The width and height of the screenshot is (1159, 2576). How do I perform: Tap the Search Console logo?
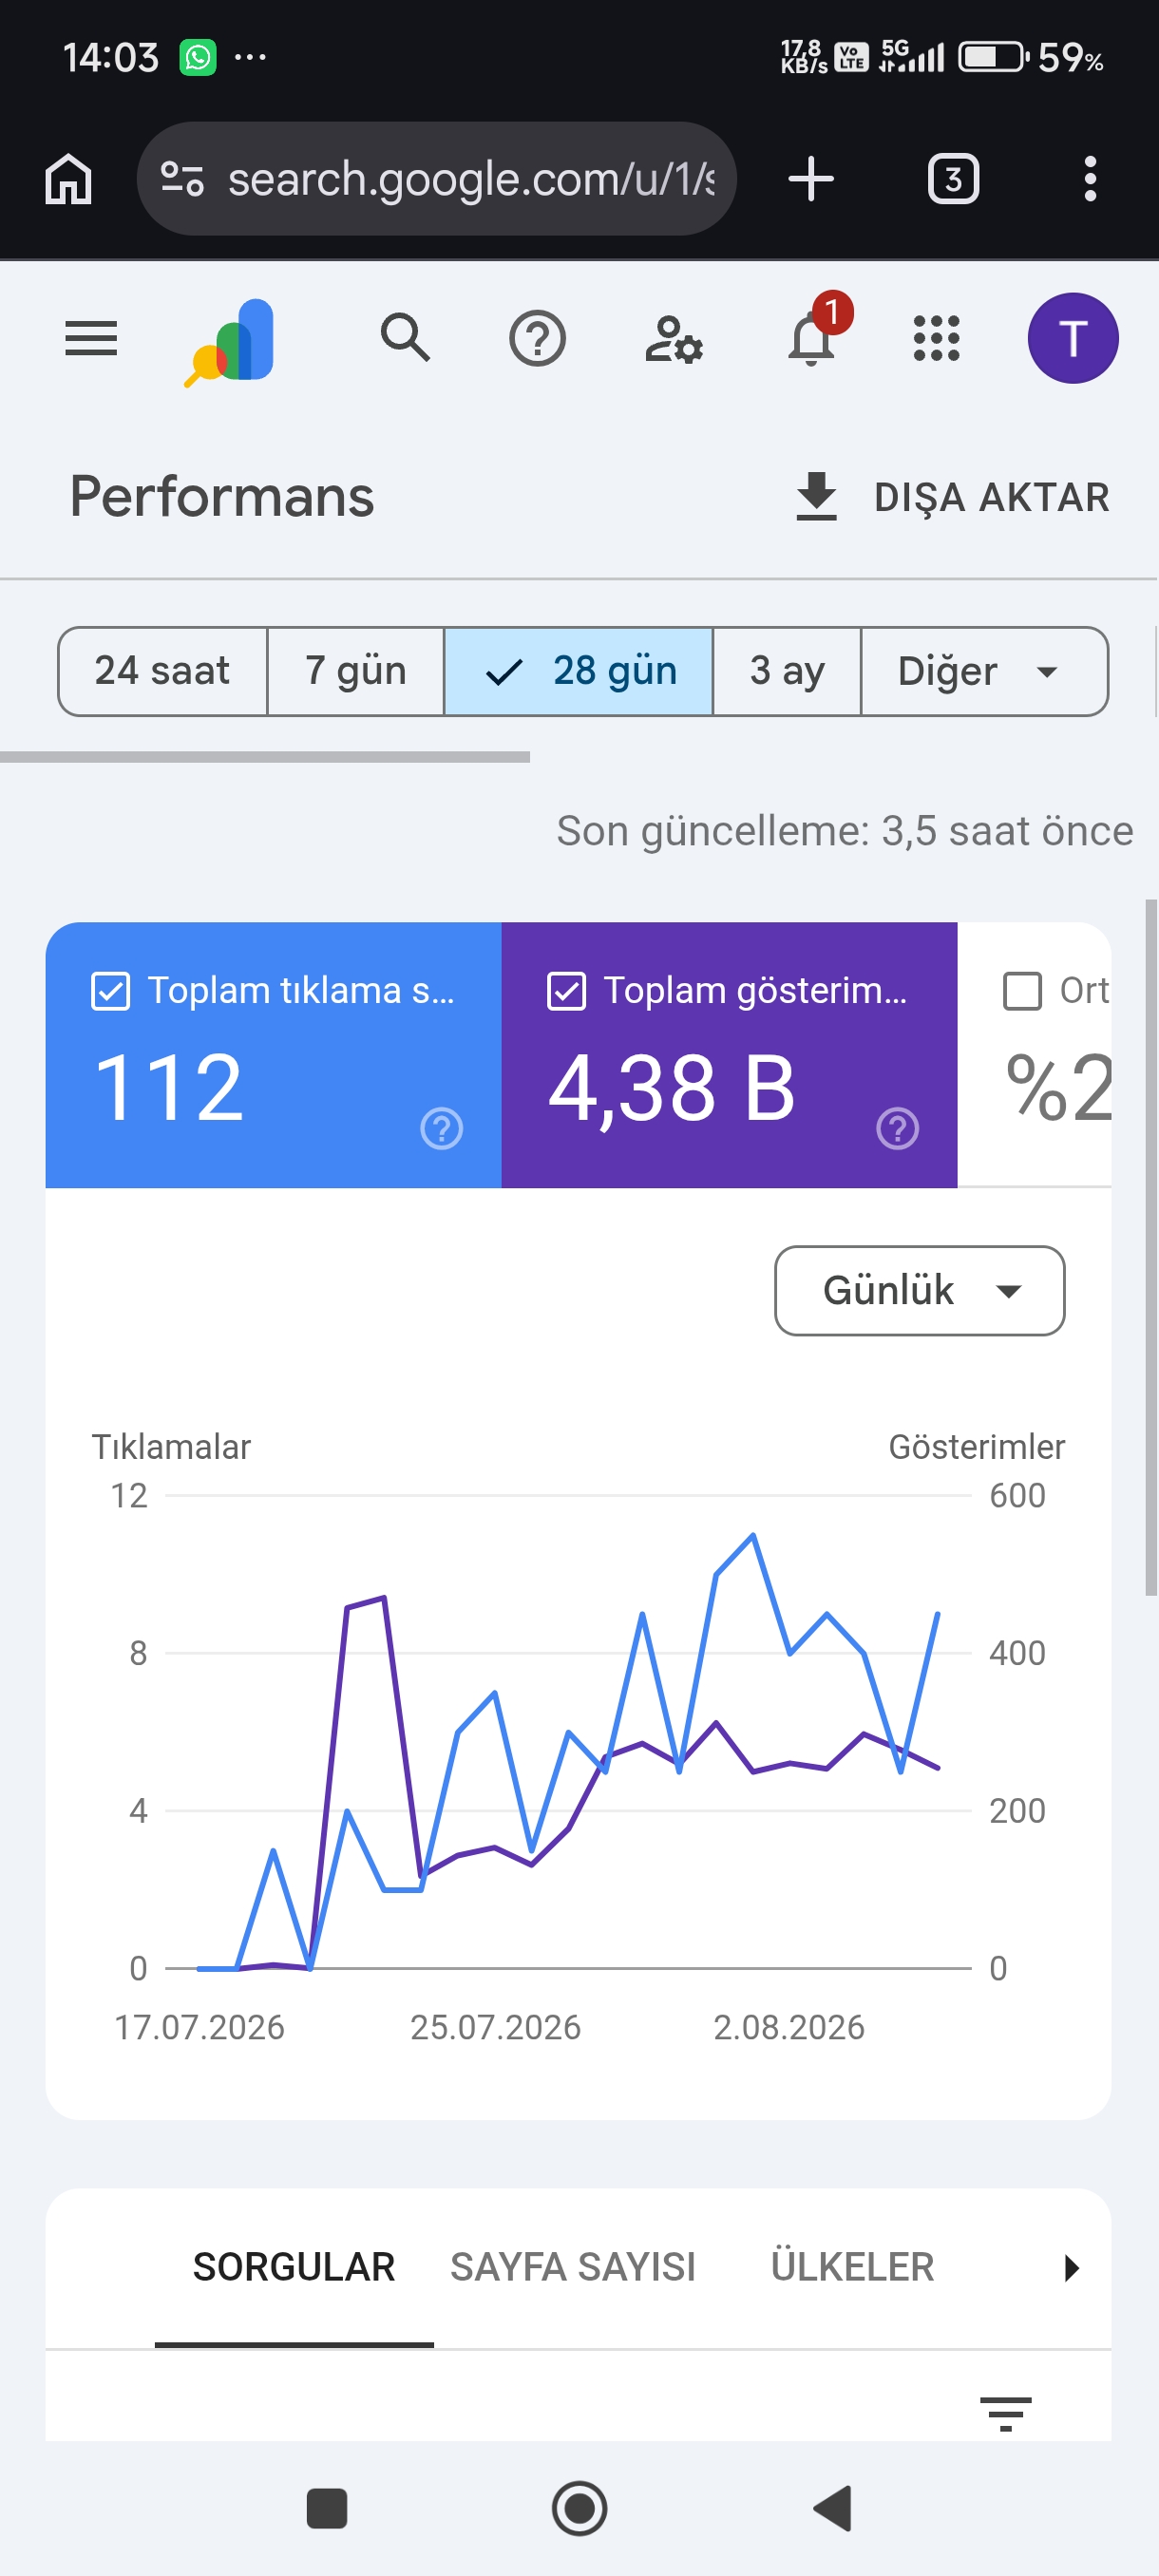tap(231, 341)
